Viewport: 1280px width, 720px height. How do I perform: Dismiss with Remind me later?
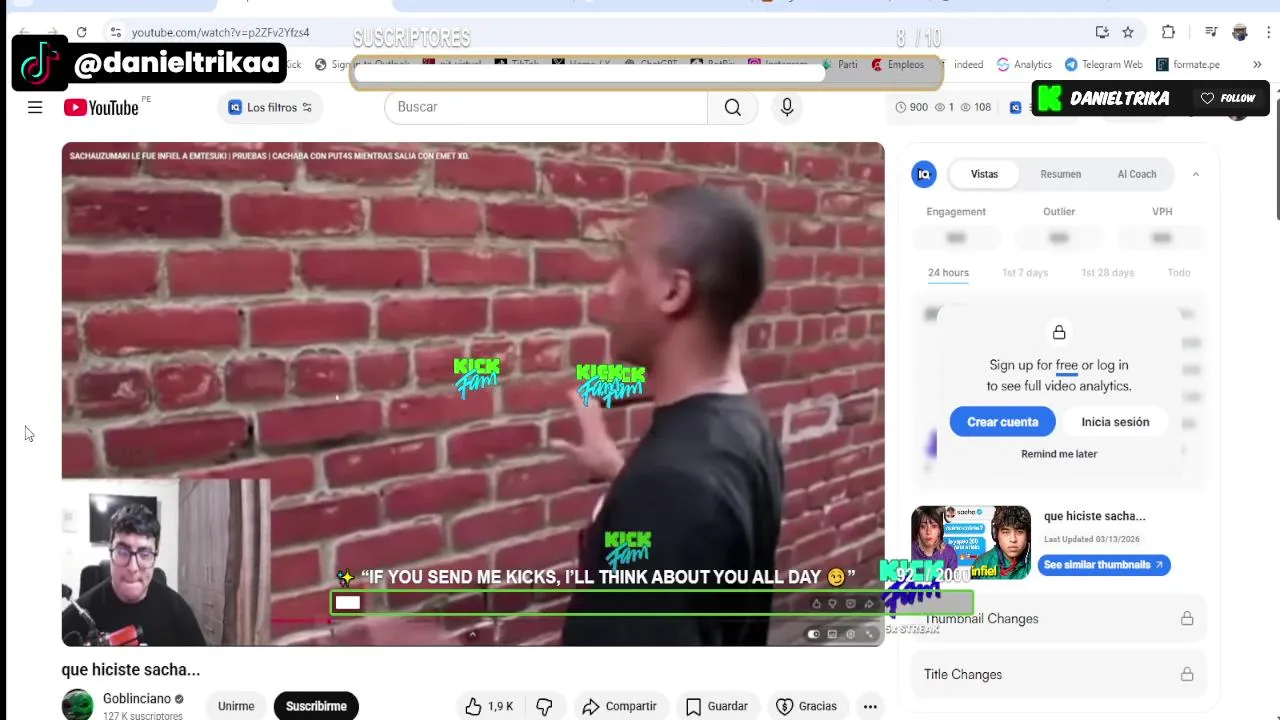pos(1059,454)
